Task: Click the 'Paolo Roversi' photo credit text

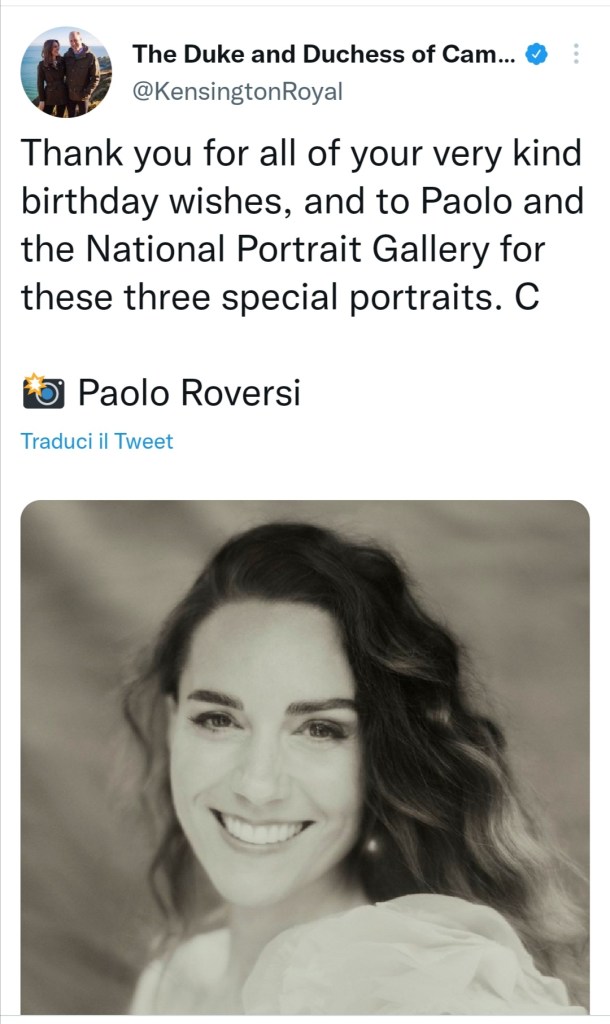Action: (189, 393)
